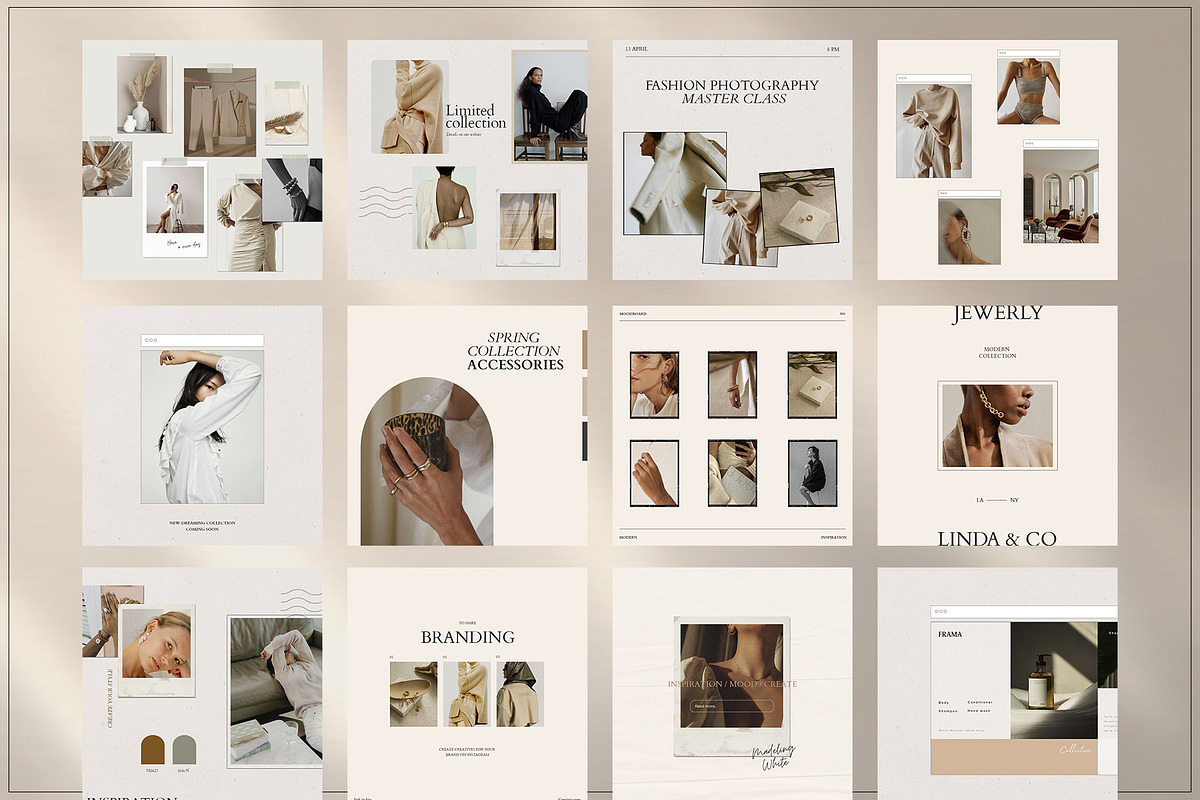
Task: Click the vertical 'CREATE YOUR STYLE' text
Action: coord(111,700)
